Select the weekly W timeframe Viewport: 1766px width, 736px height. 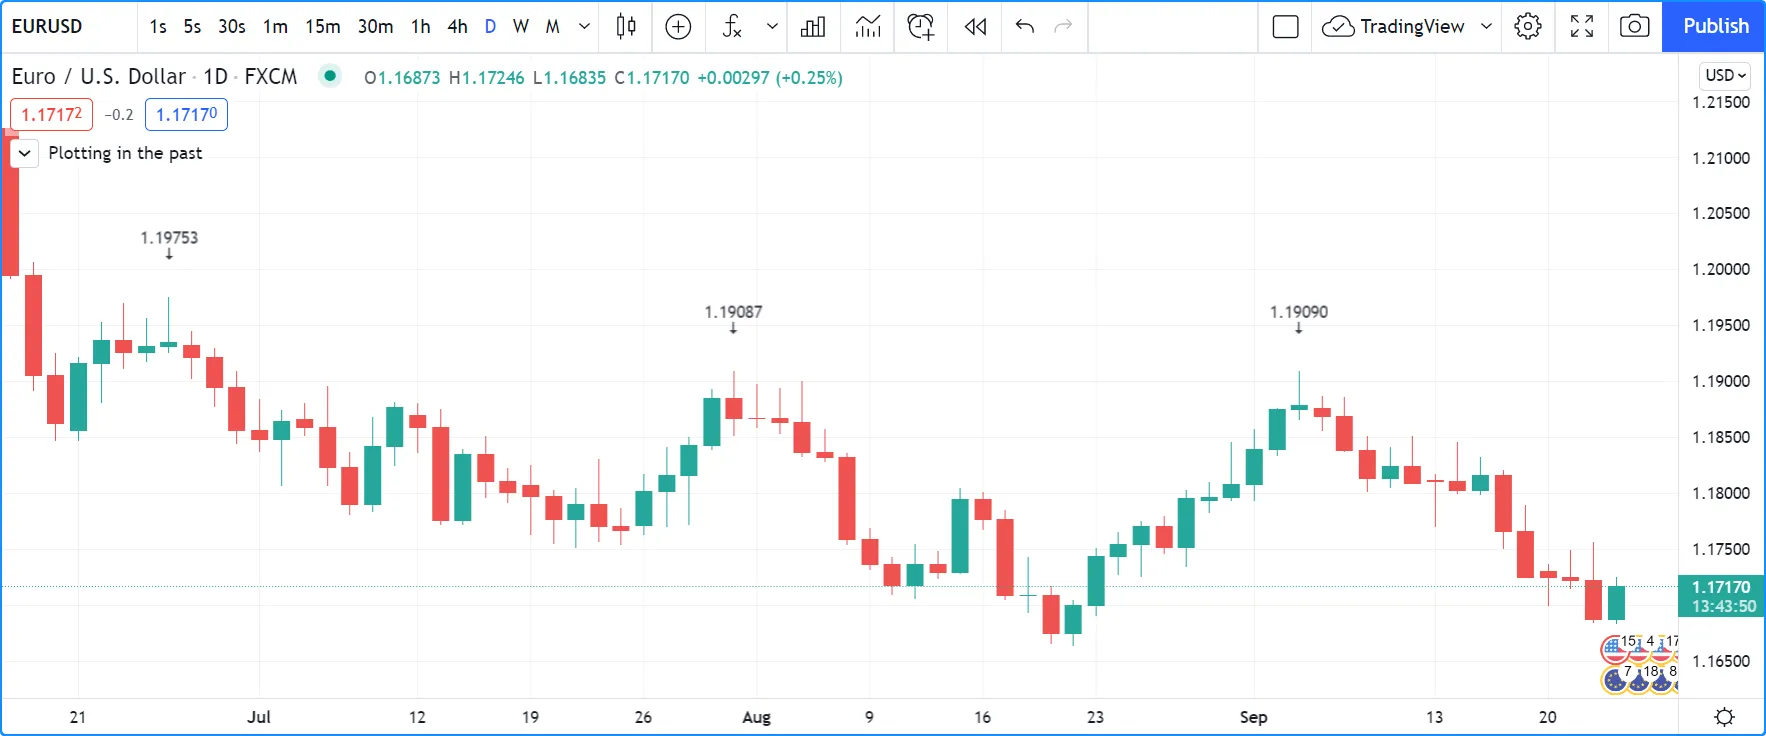click(521, 27)
